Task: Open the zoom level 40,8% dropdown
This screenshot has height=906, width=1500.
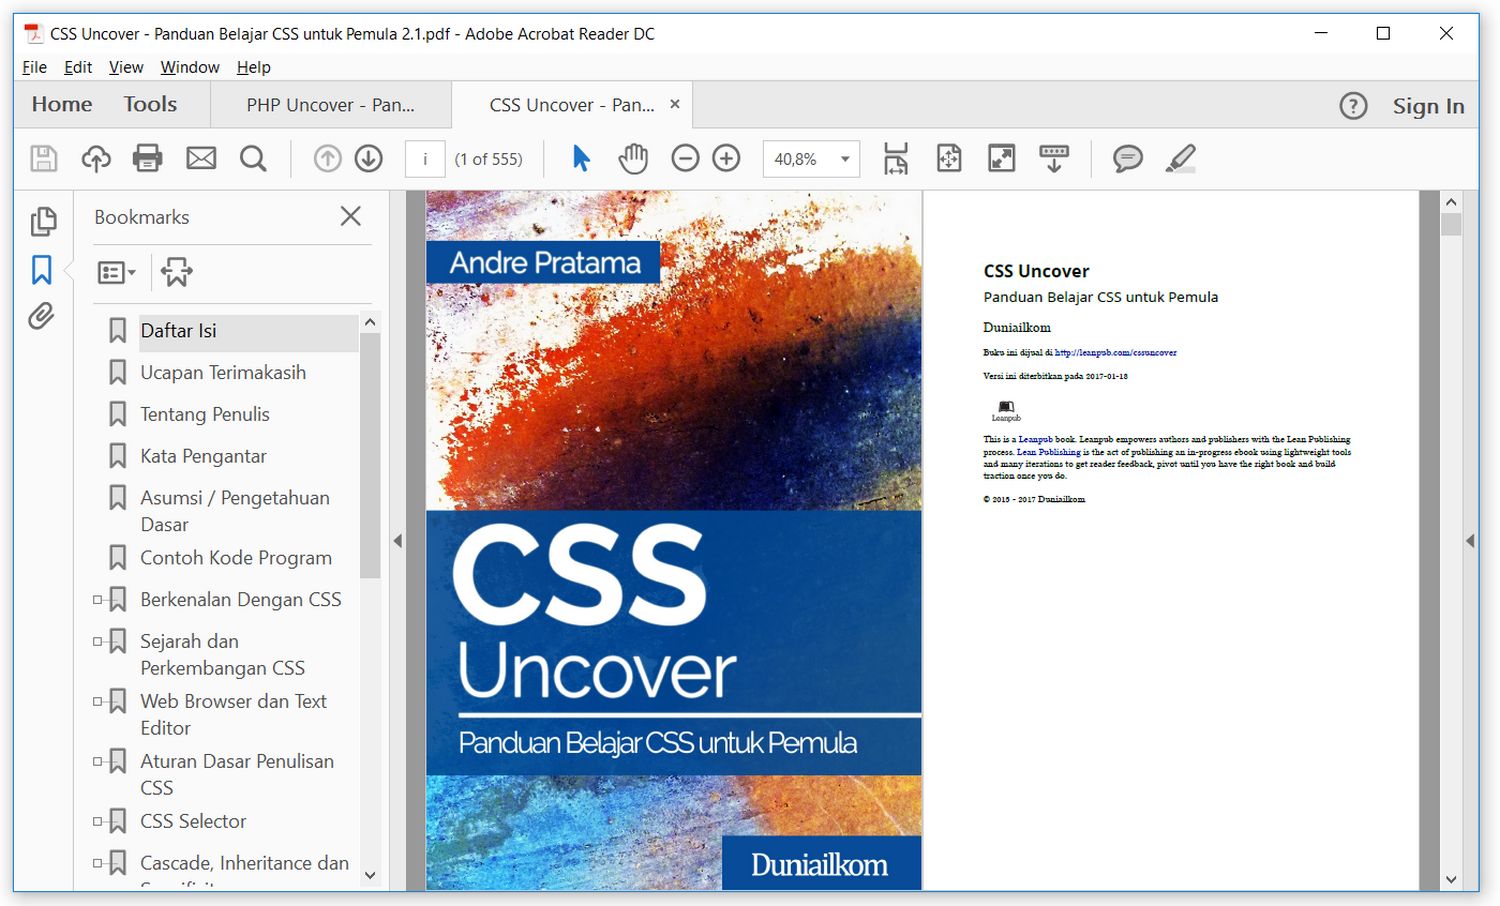Action: pos(845,159)
